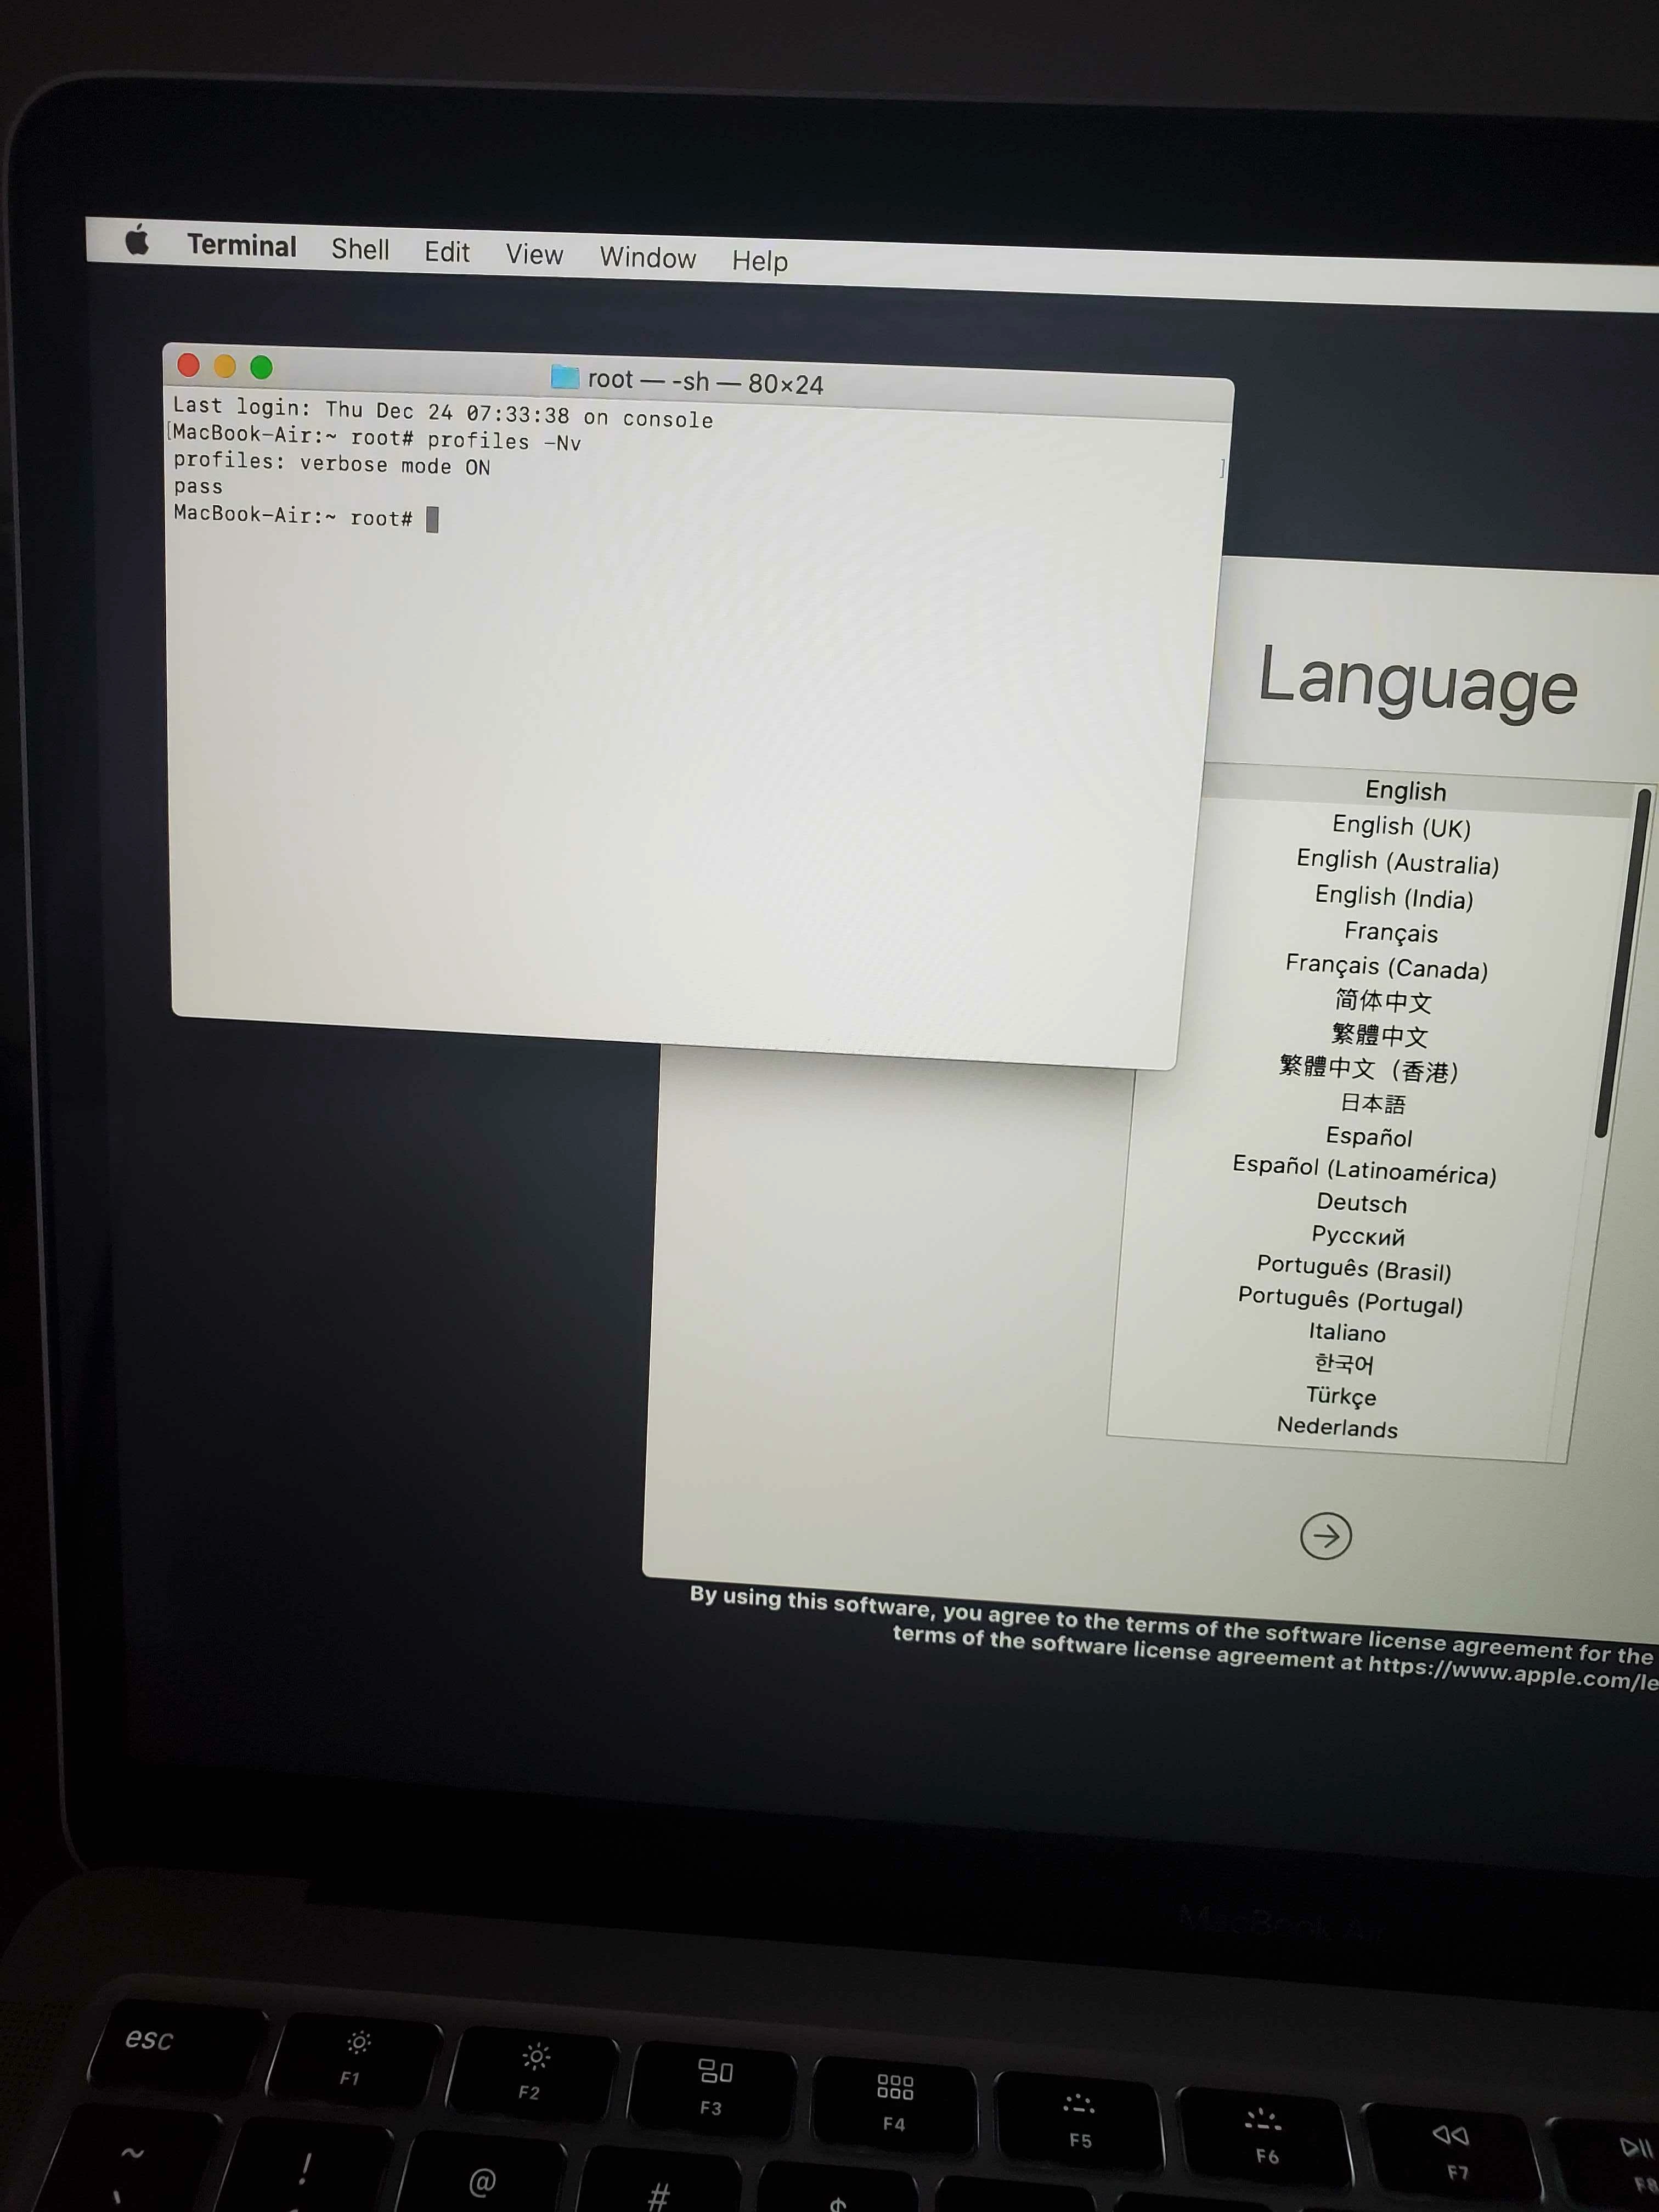The image size is (1659, 2212).
Task: Zoom Terminal with the green button
Action: coord(261,367)
